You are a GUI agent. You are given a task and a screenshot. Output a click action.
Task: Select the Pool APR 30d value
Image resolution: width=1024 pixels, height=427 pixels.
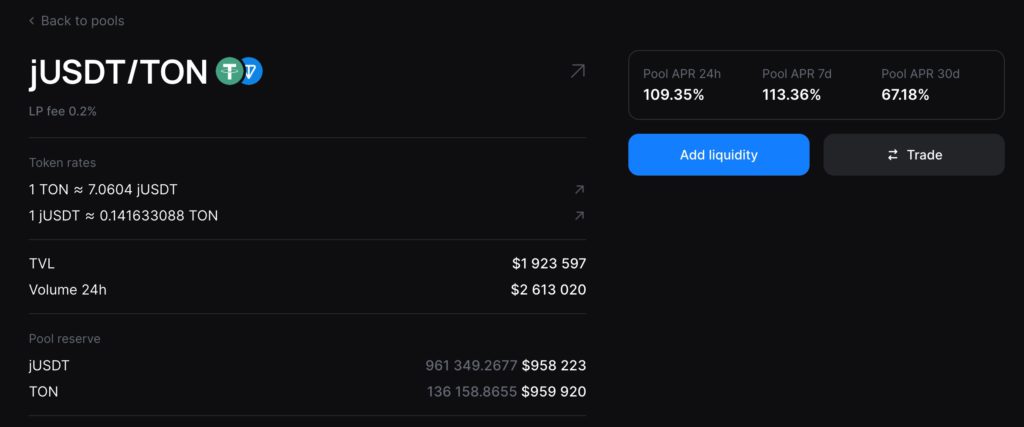click(x=905, y=95)
